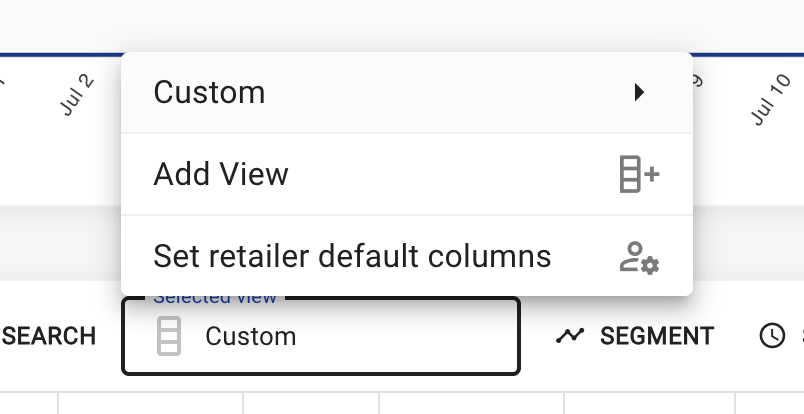Click the Jul 10 axis label
The height and width of the screenshot is (414, 804).
pyautogui.click(x=771, y=100)
